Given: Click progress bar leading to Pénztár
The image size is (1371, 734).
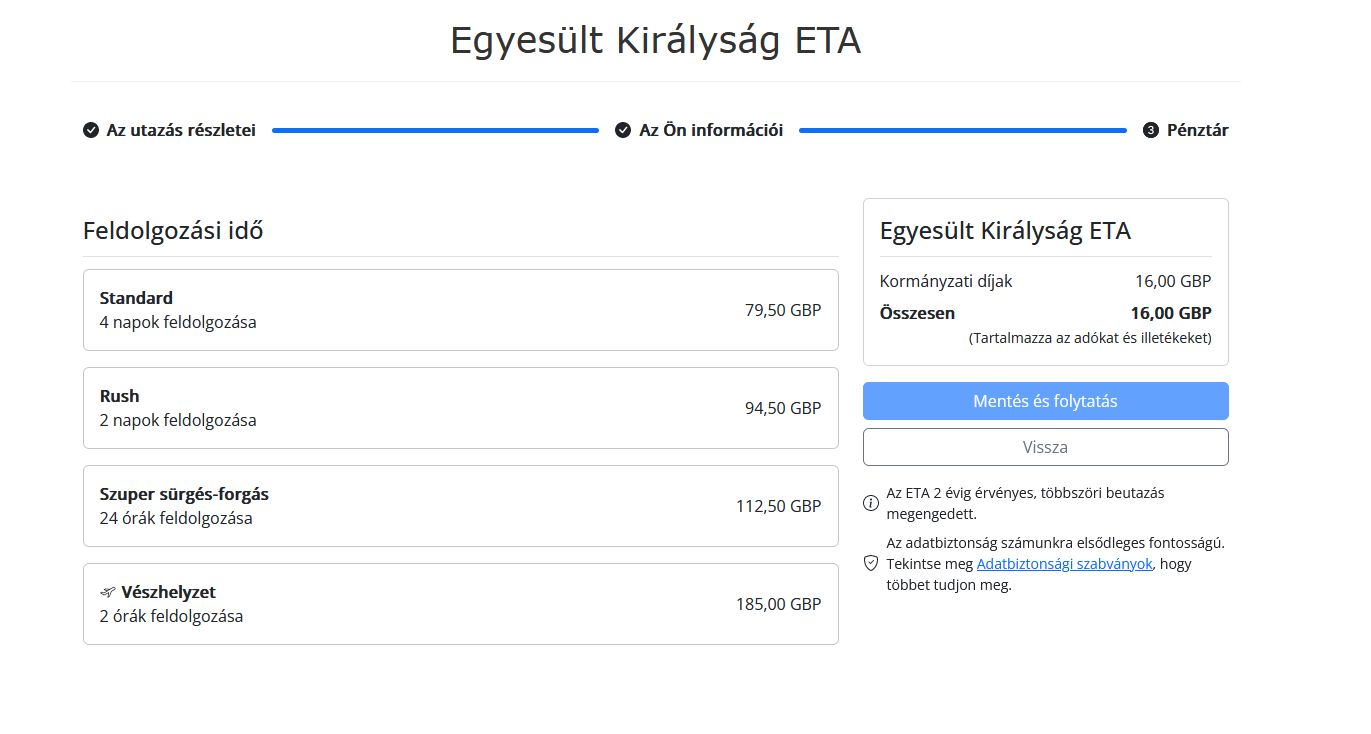Looking at the screenshot, I should click(963, 130).
